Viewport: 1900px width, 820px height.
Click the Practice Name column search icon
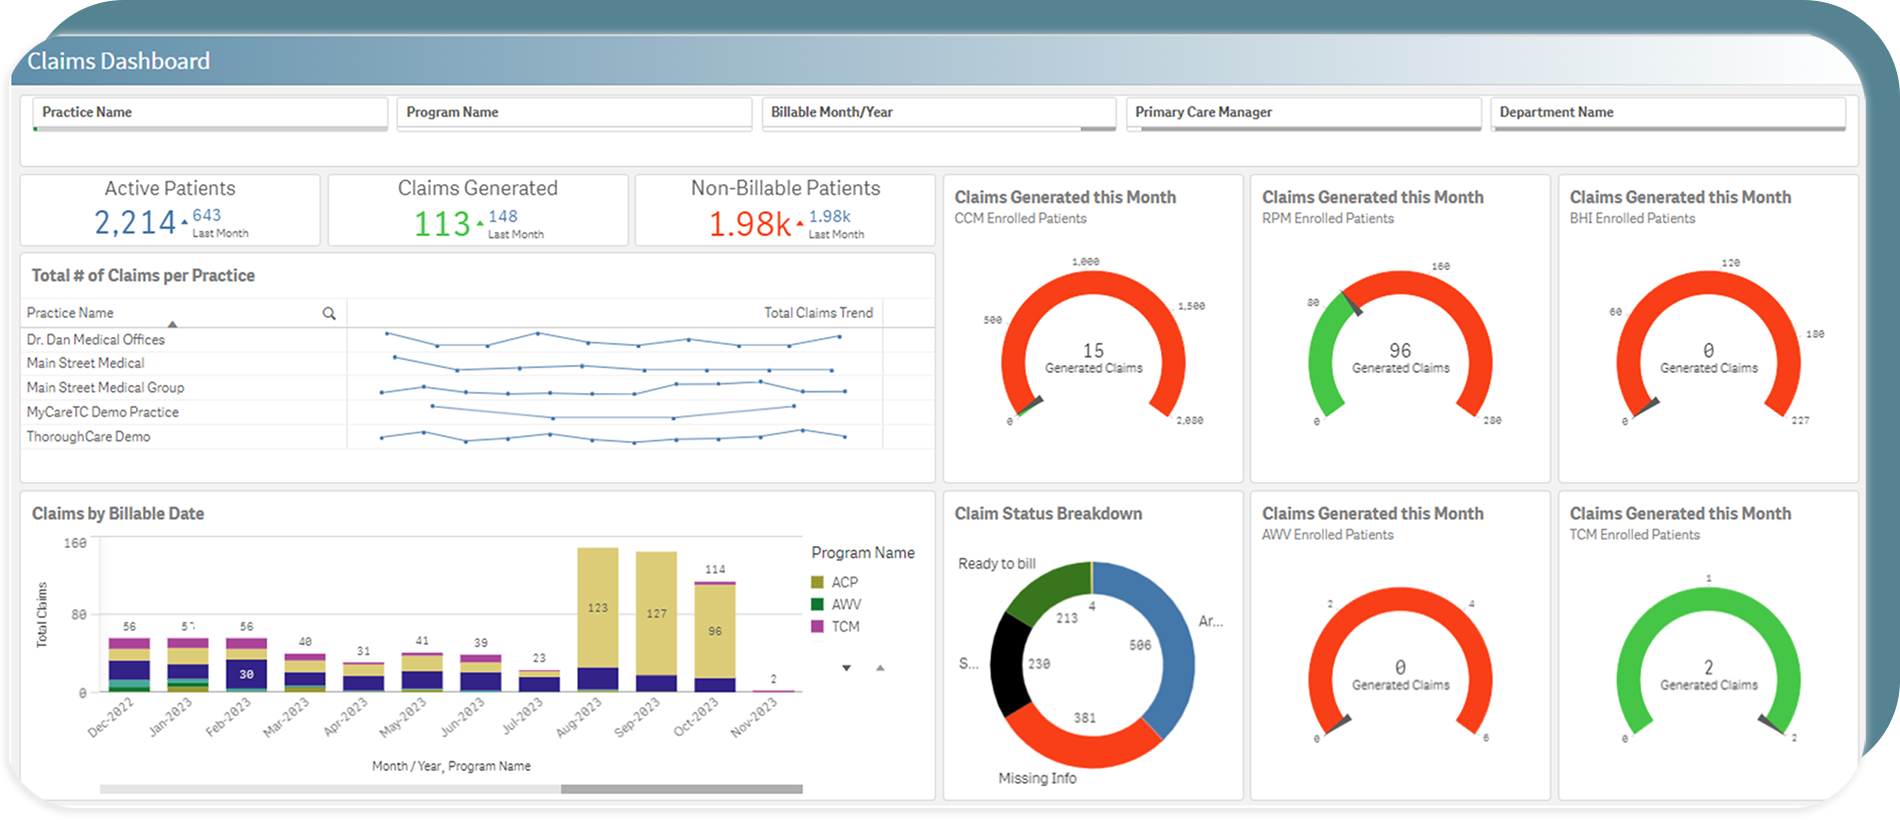(329, 314)
